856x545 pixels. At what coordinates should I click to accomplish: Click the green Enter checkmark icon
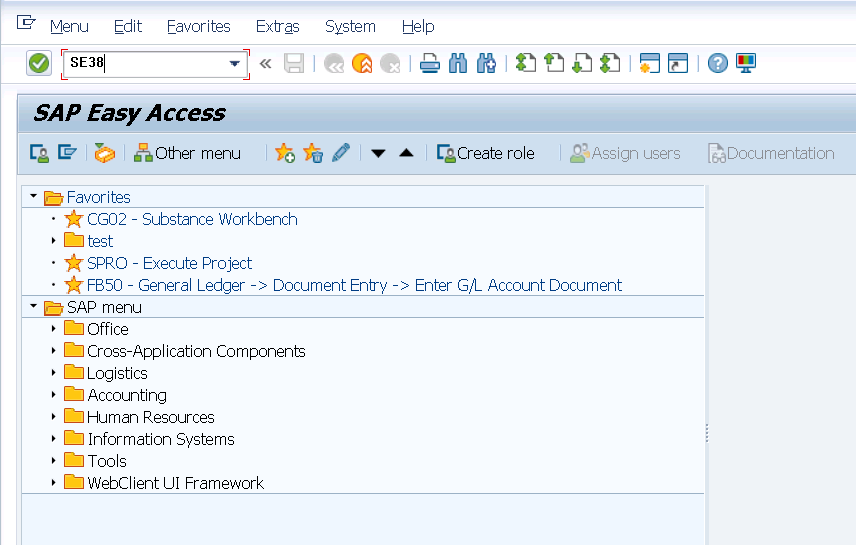pos(39,63)
